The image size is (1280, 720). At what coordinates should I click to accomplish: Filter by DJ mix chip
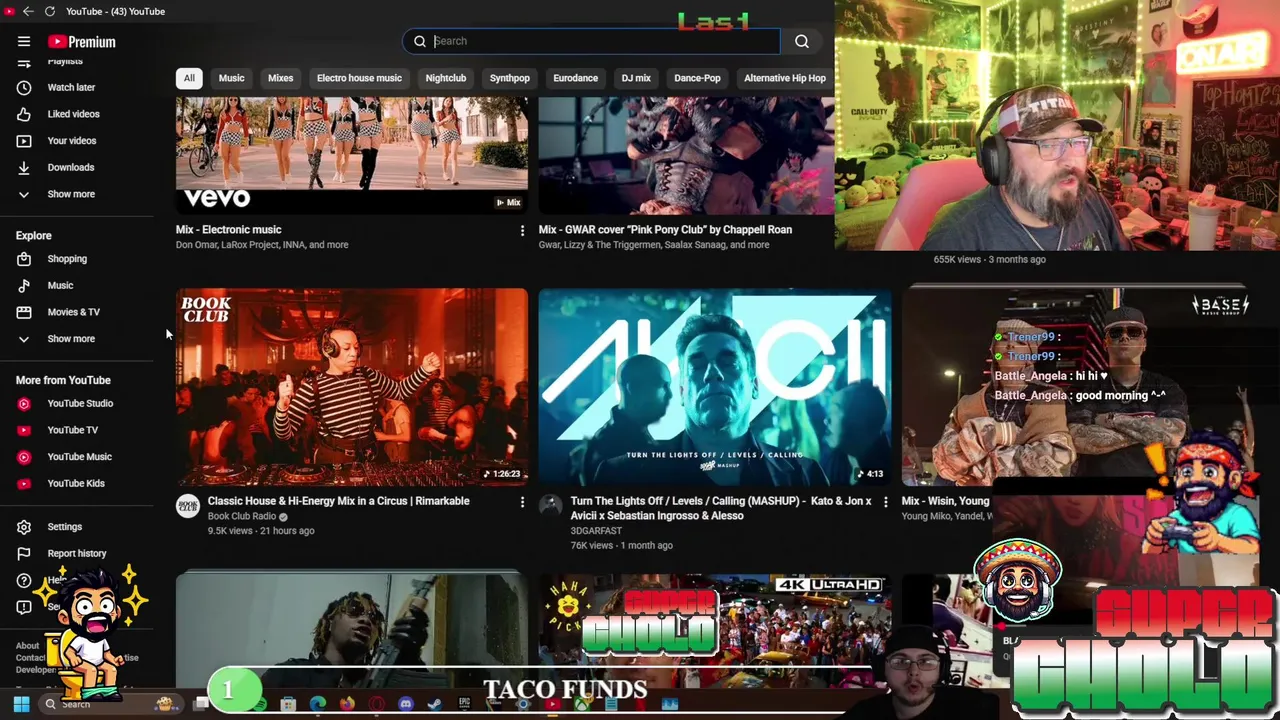tap(636, 78)
